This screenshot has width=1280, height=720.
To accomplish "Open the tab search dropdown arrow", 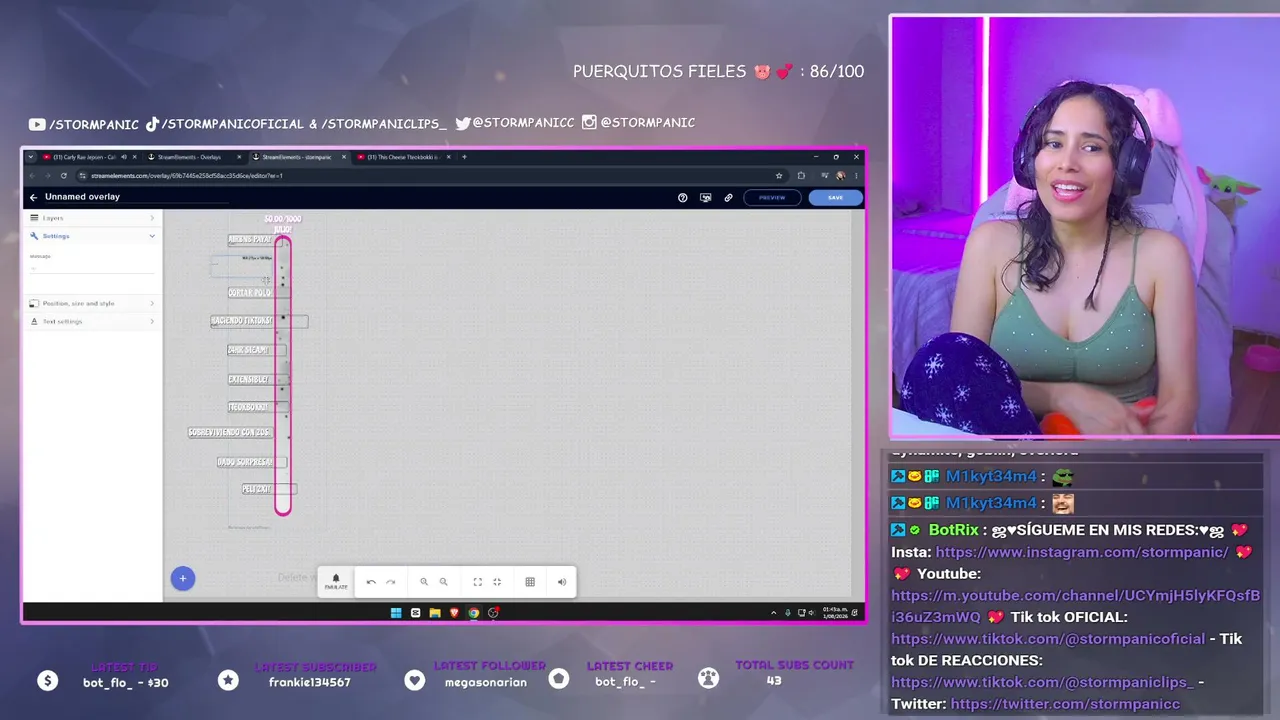I will pos(31,157).
